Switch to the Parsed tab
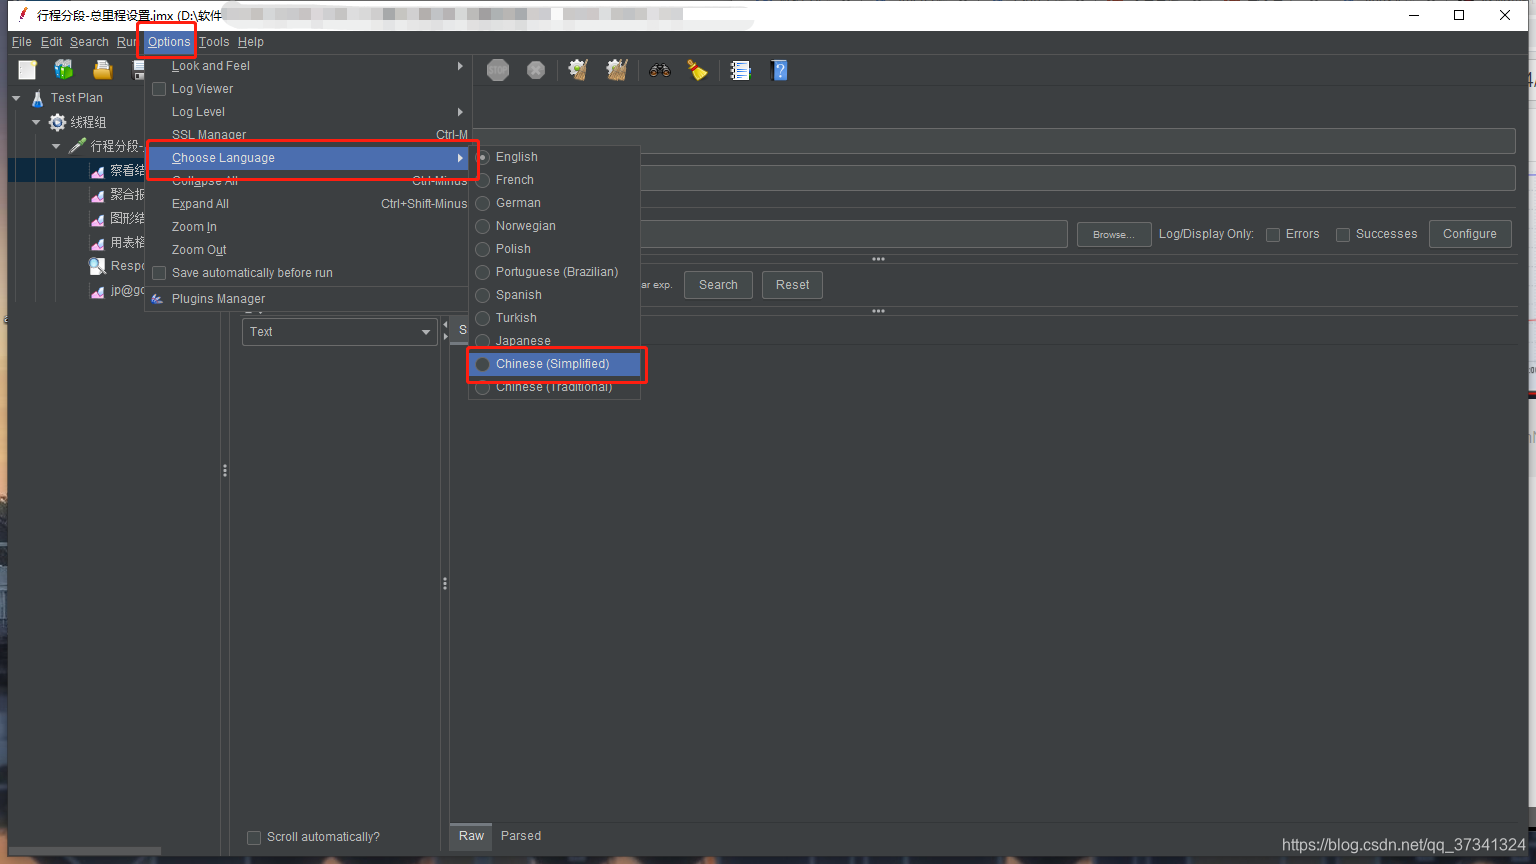 521,836
